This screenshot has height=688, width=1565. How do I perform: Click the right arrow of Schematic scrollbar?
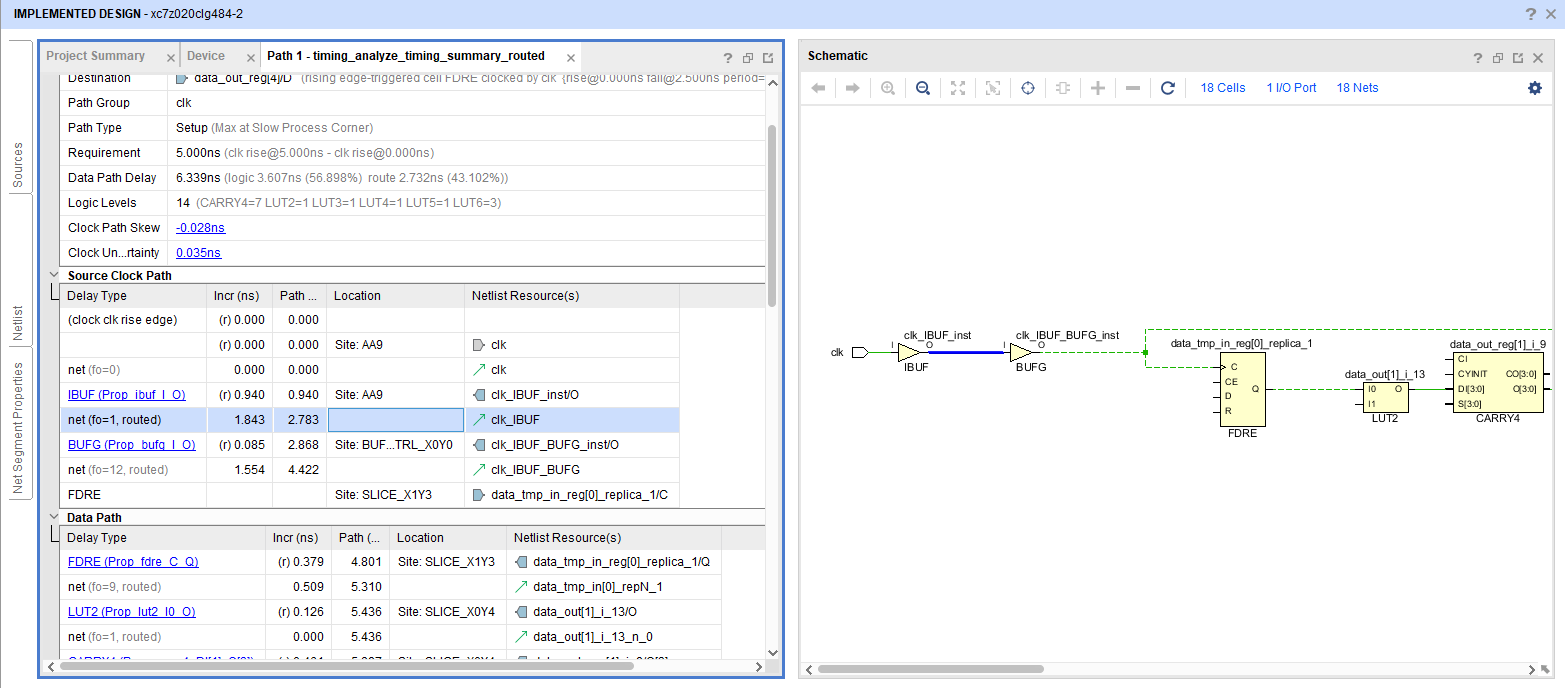point(1533,669)
